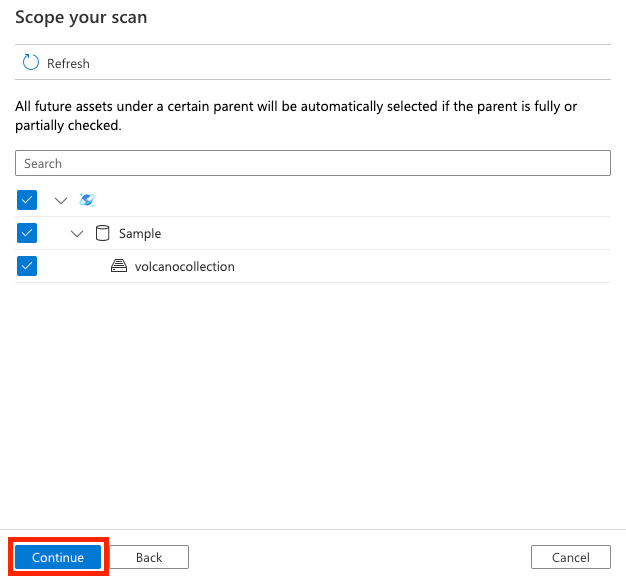
Task: Uncheck the top-level Cosmos account checkbox
Action: click(x=27, y=200)
